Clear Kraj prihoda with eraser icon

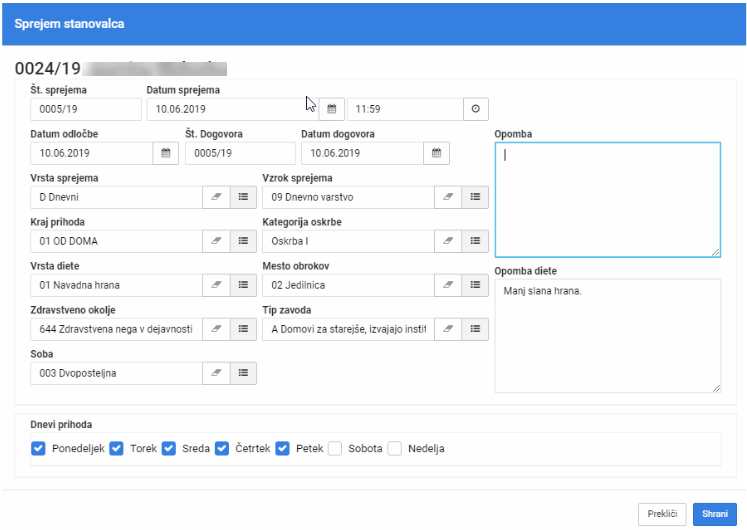point(216,241)
